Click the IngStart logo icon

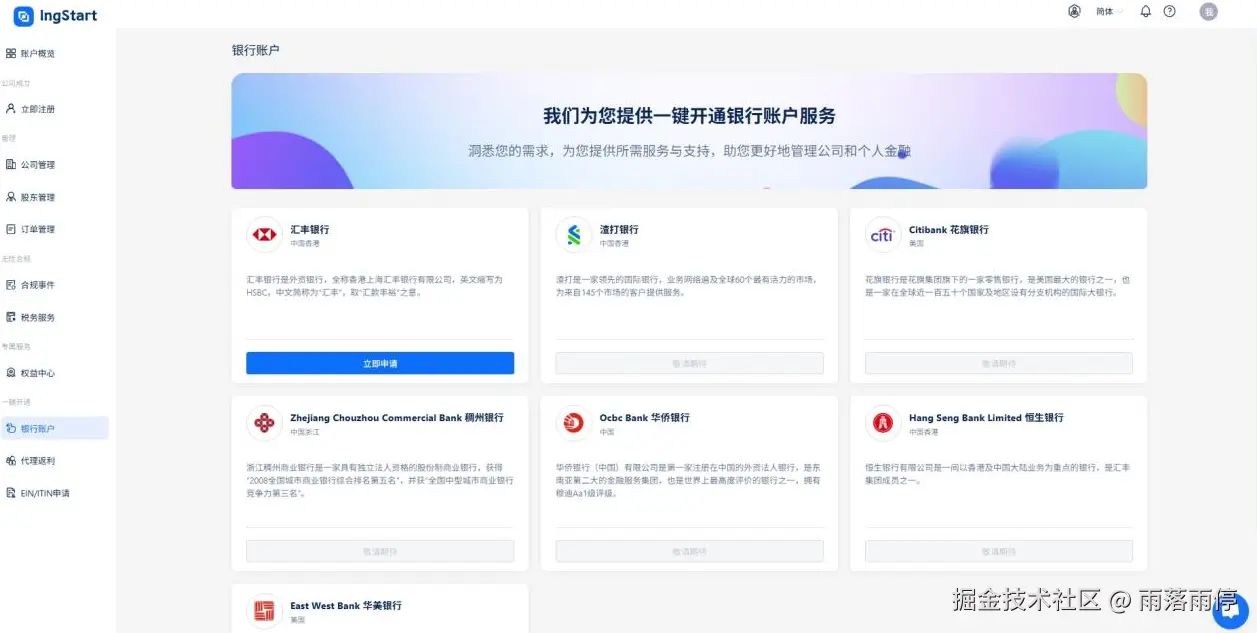tap(23, 16)
